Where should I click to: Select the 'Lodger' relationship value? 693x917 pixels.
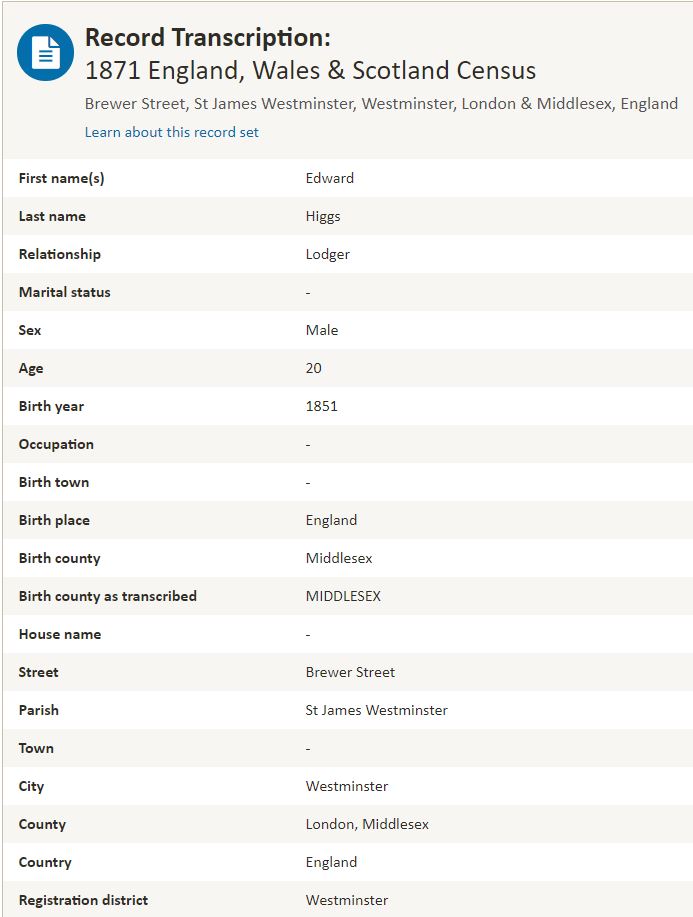pos(328,254)
